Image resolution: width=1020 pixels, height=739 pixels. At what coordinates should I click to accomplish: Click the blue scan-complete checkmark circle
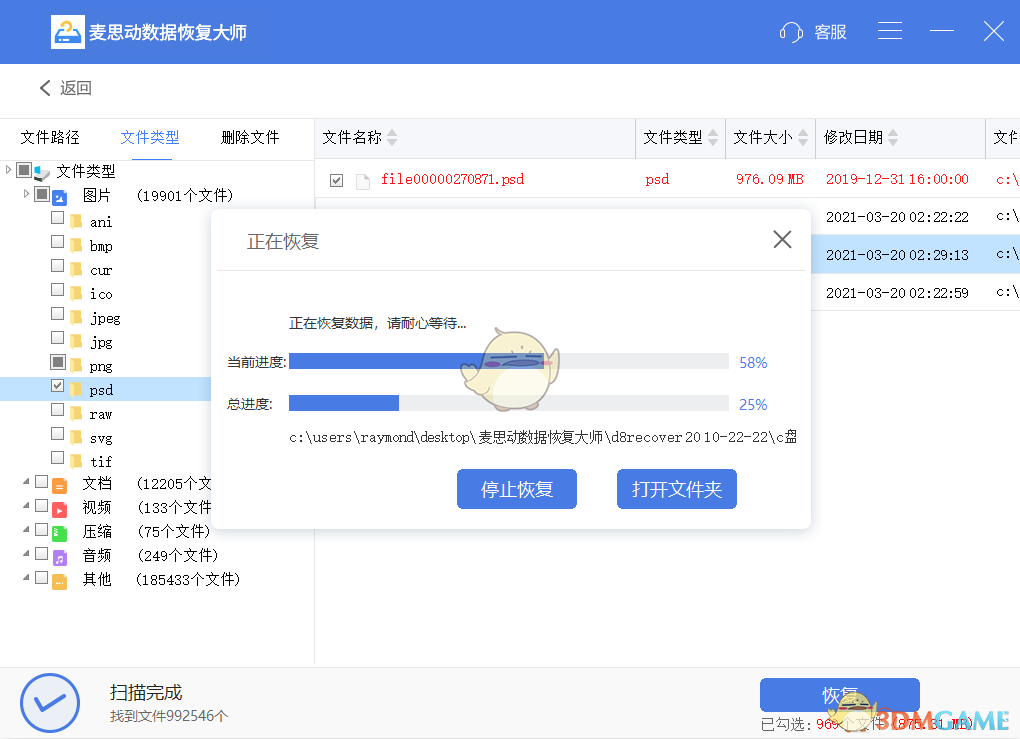50,704
